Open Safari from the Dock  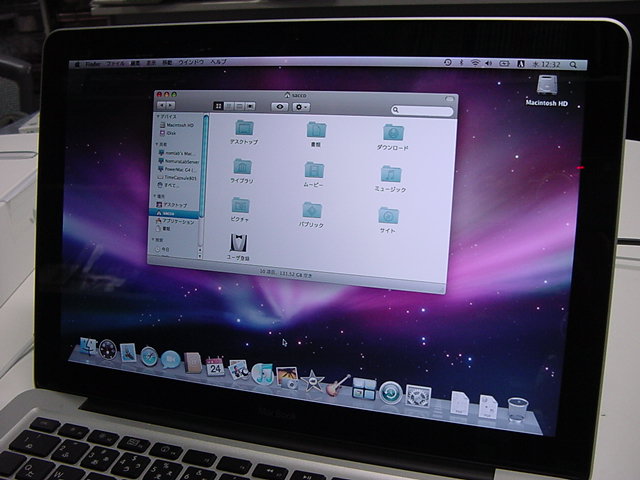click(x=149, y=357)
